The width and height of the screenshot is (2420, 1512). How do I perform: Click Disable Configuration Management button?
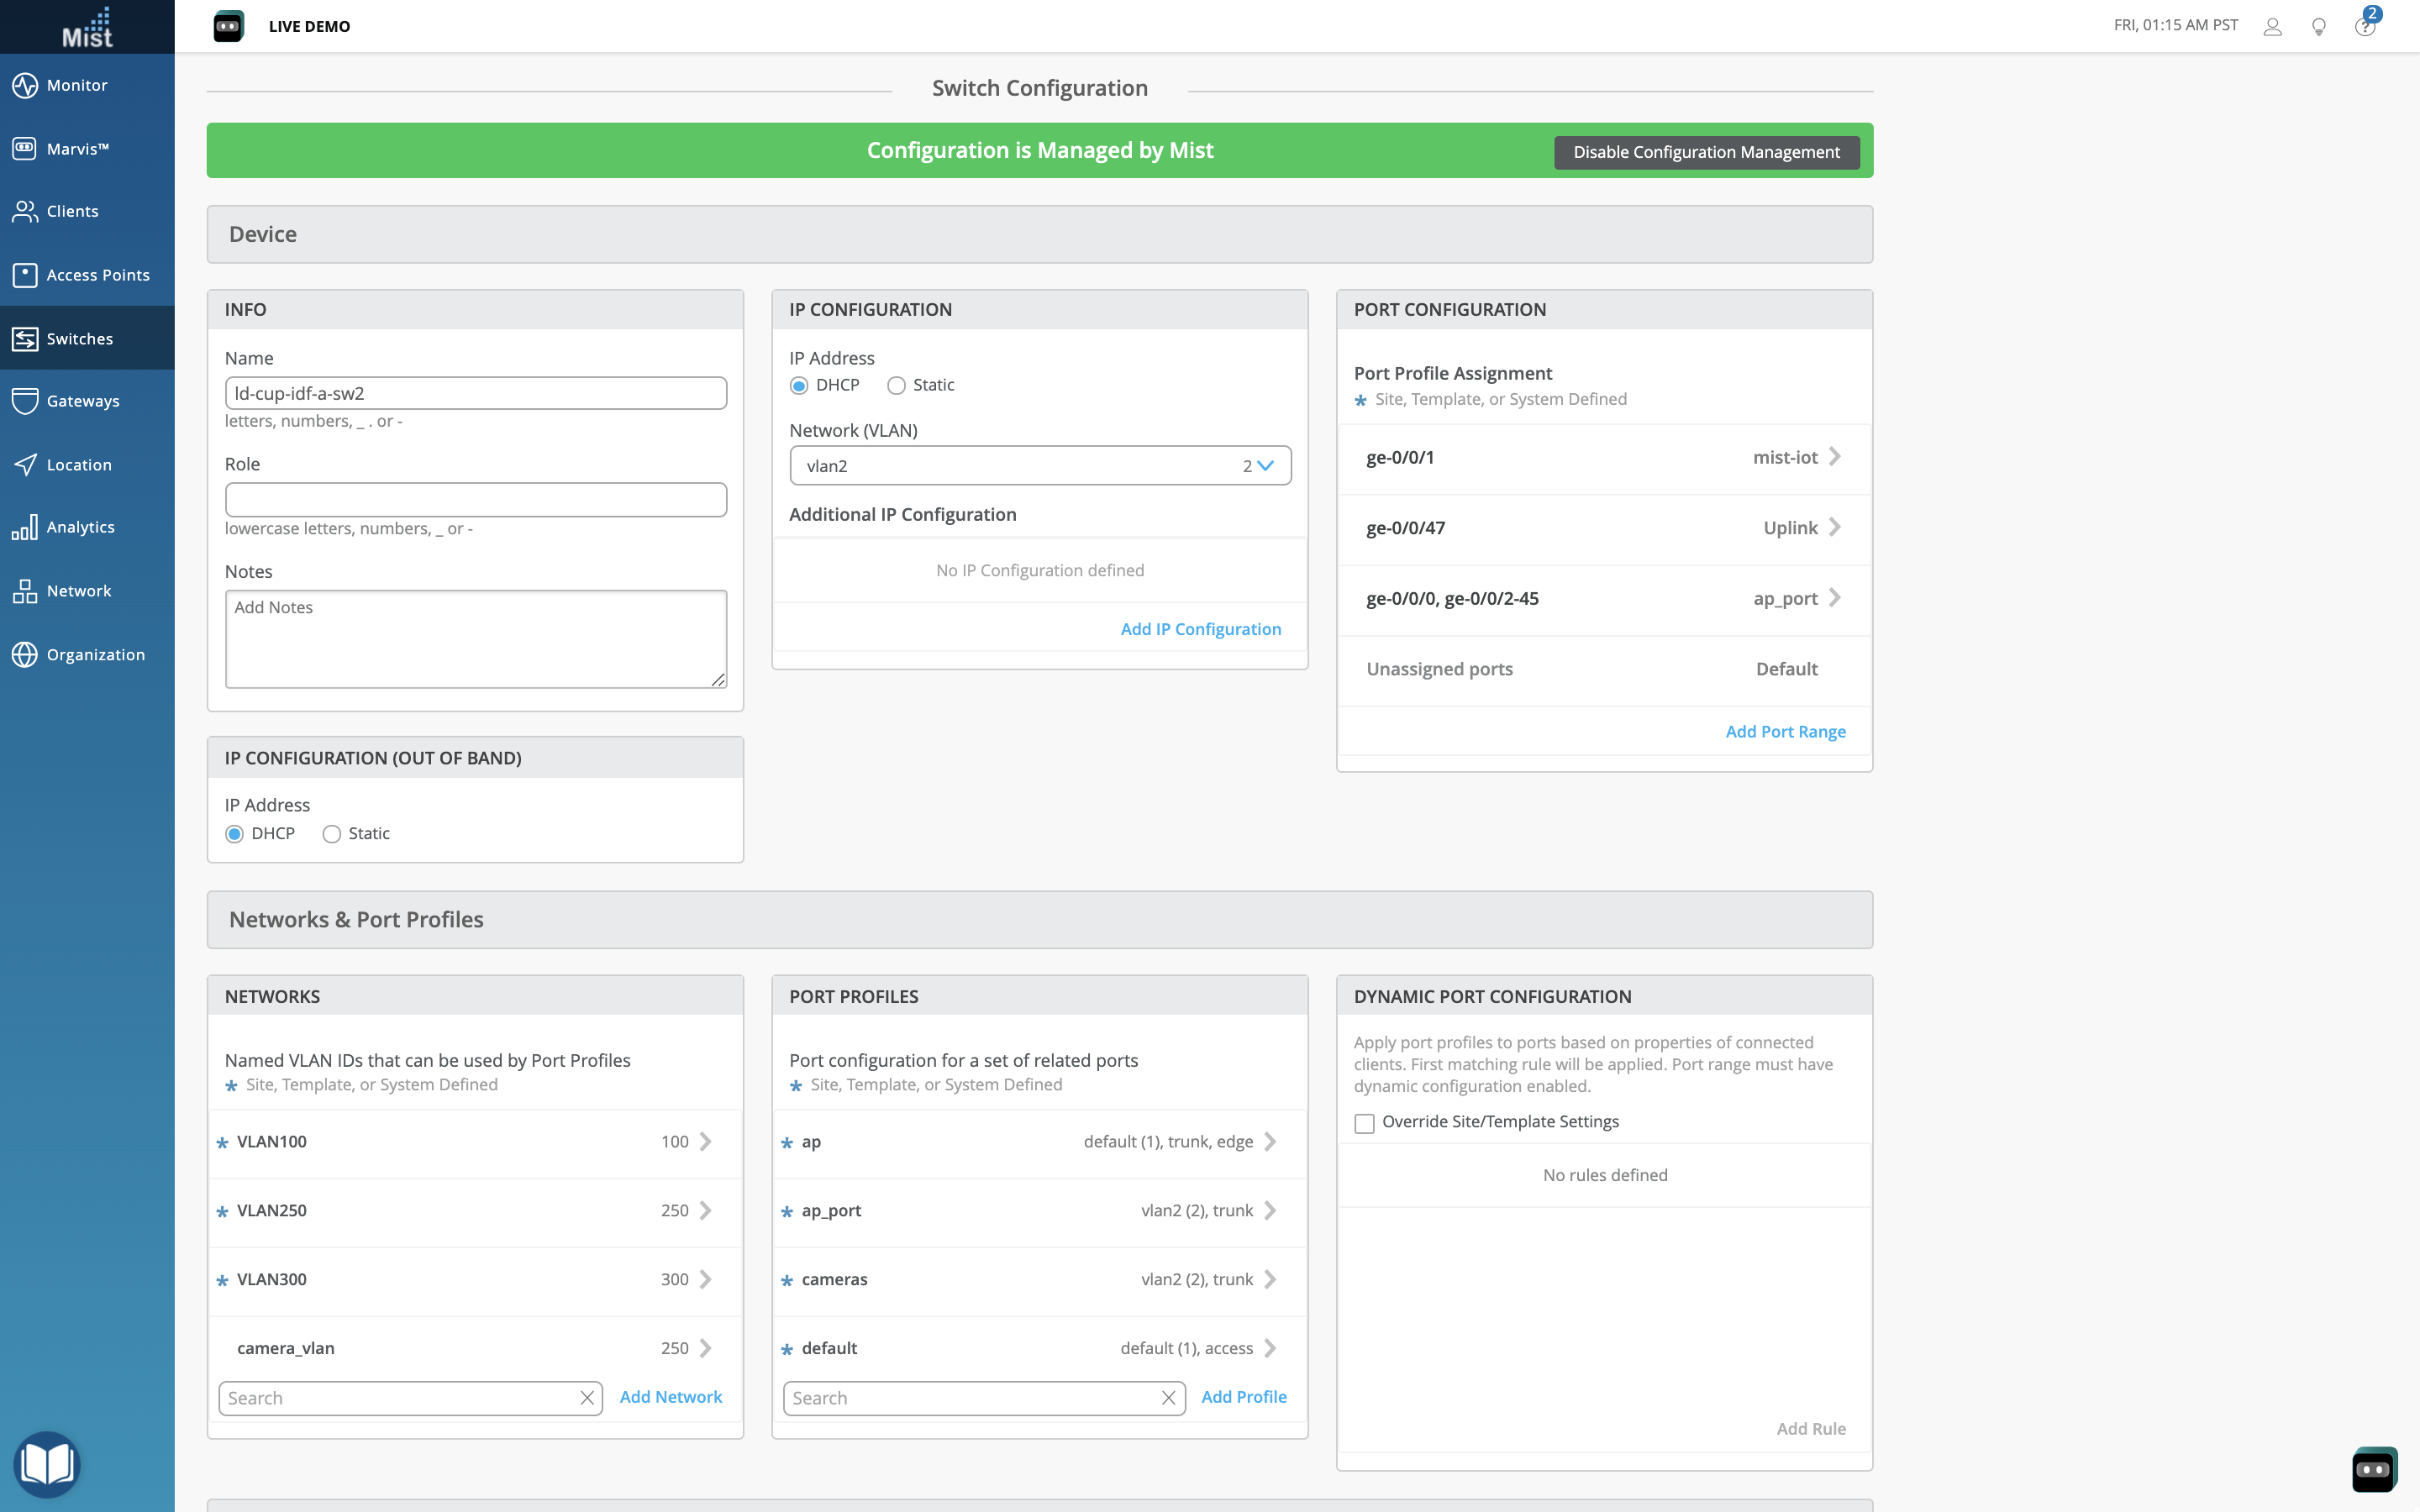coord(1706,152)
